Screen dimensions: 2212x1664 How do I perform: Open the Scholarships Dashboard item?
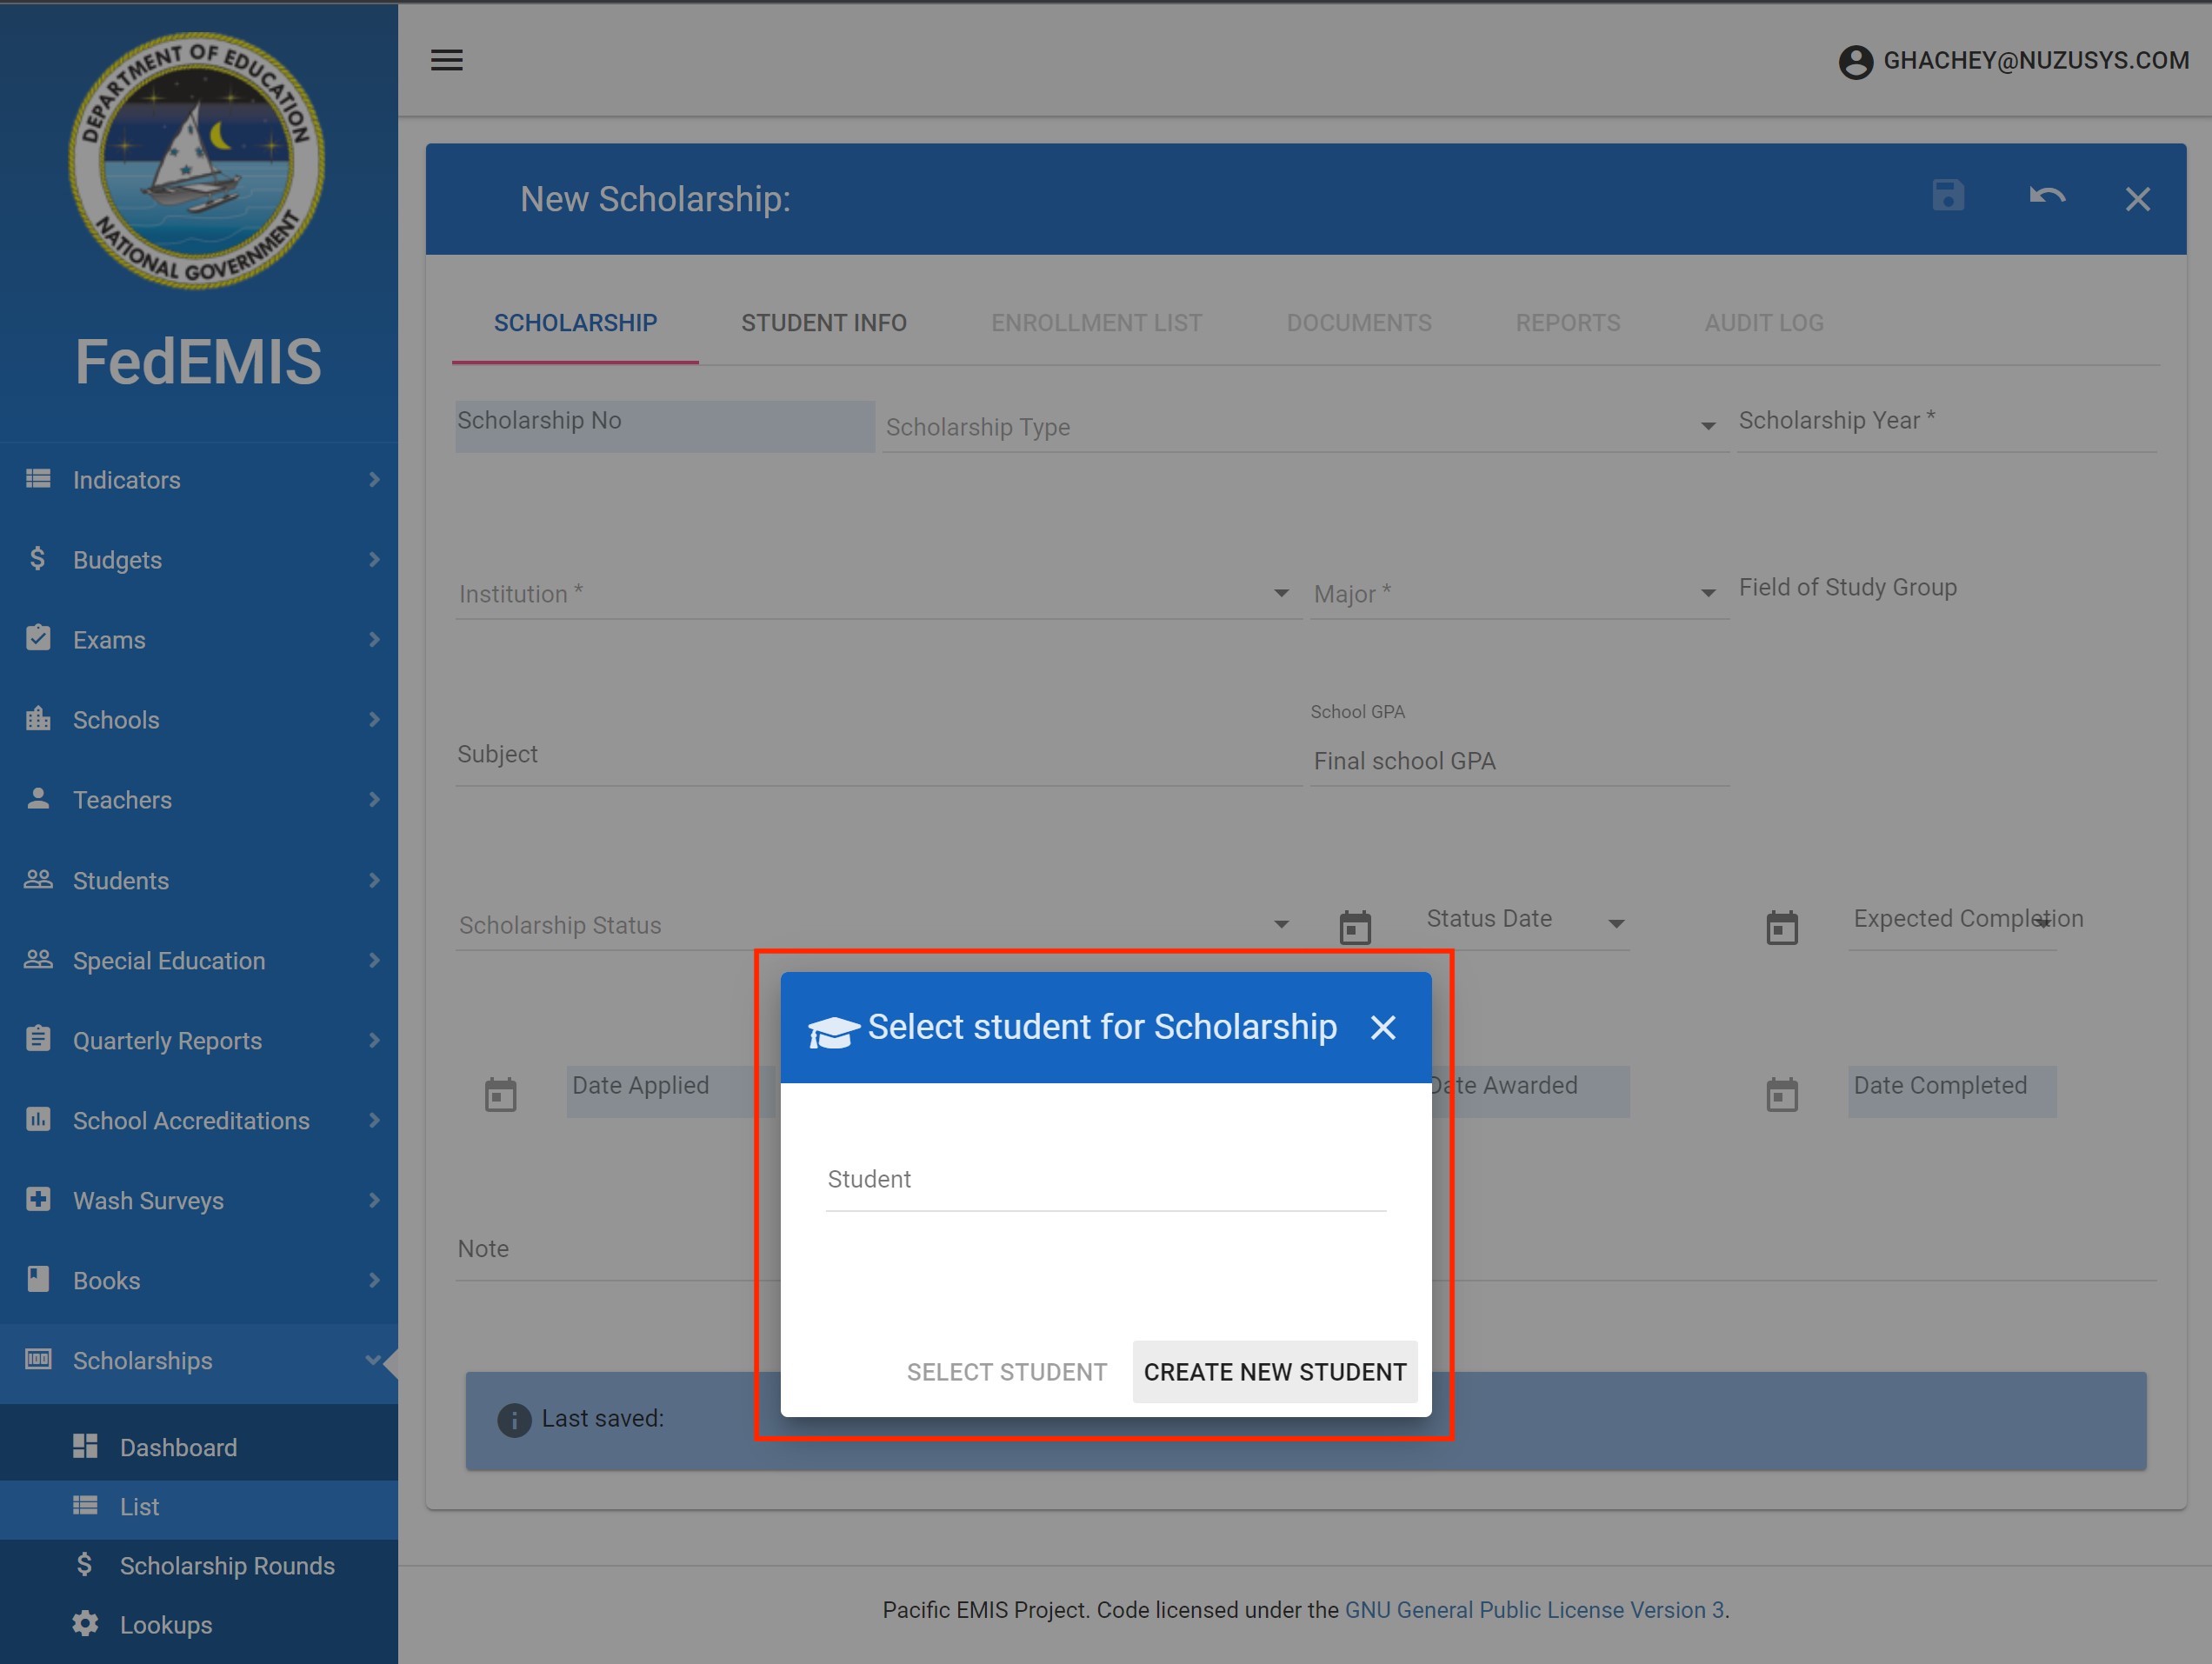click(178, 1447)
